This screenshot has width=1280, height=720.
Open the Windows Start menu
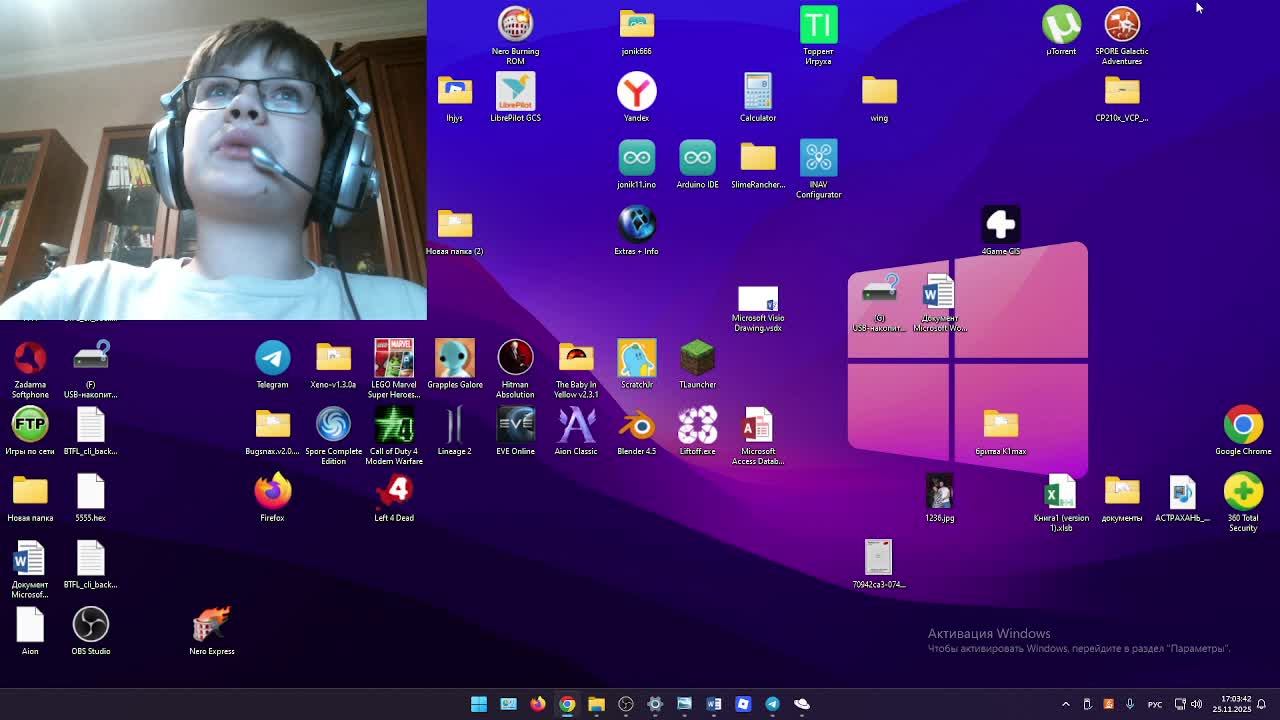tap(479, 704)
